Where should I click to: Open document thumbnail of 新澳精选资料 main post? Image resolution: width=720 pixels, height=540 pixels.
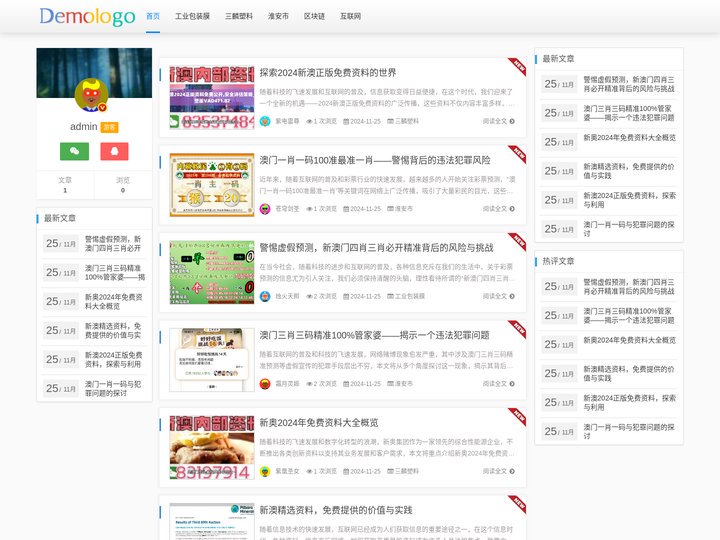click(x=212, y=522)
